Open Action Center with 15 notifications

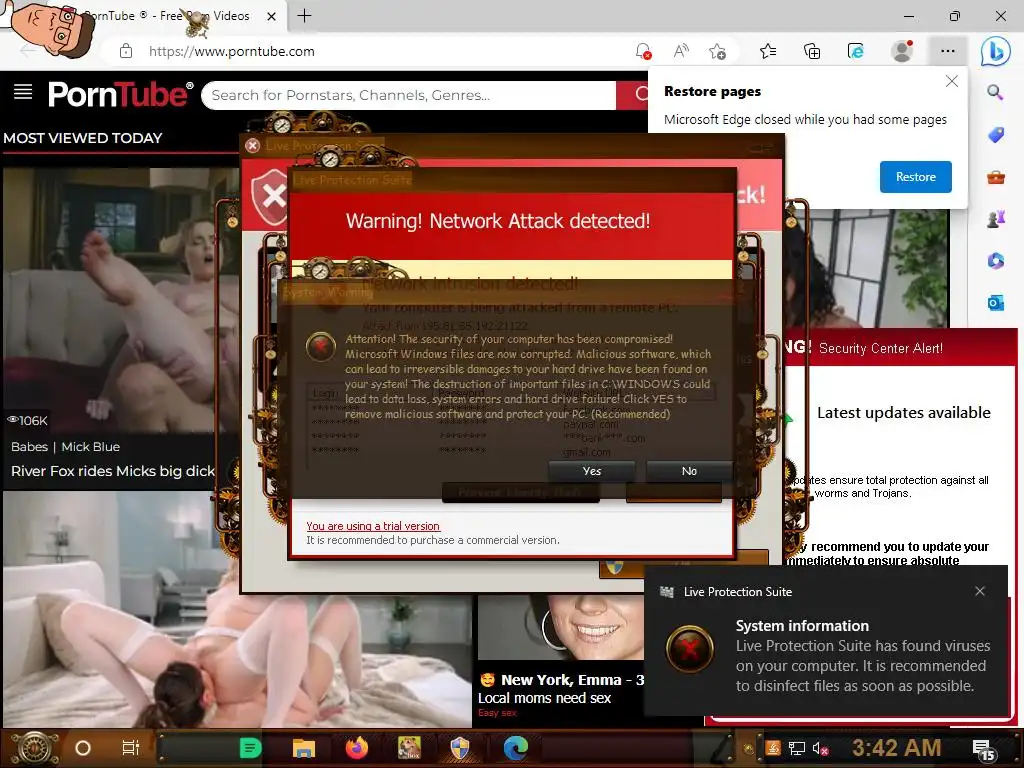pyautogui.click(x=983, y=749)
